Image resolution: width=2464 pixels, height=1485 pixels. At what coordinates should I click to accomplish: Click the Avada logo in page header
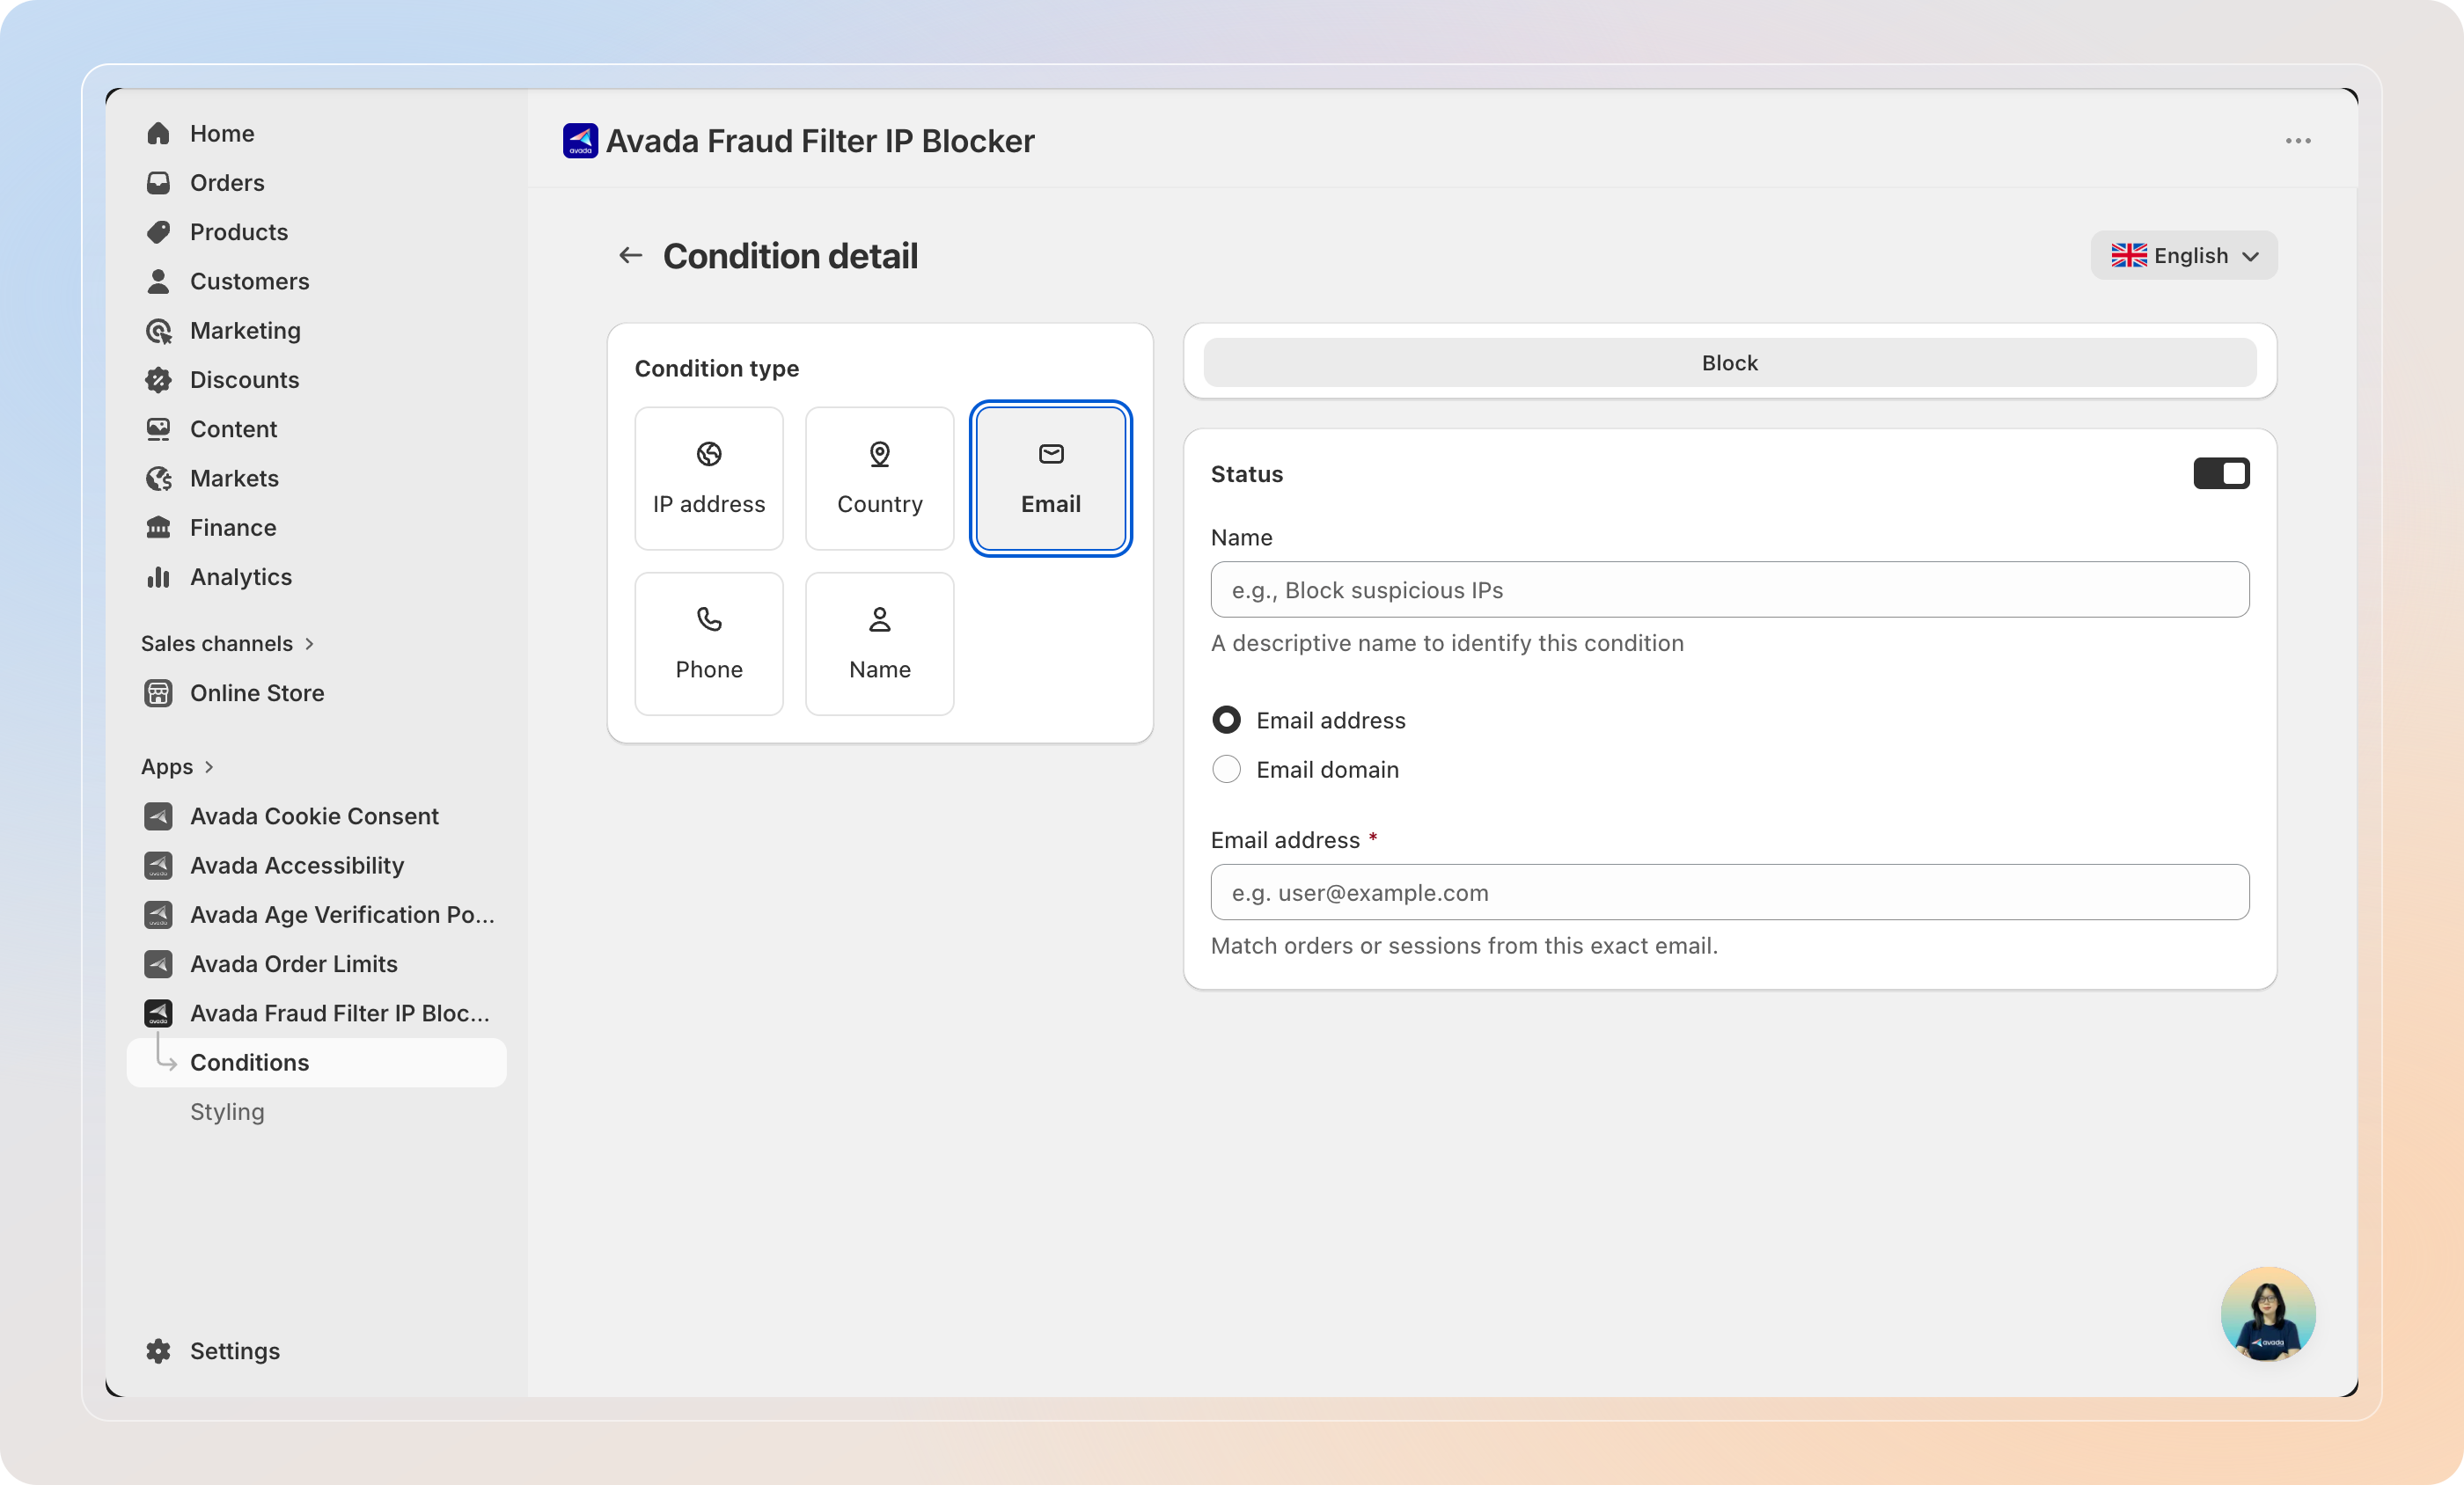click(580, 141)
